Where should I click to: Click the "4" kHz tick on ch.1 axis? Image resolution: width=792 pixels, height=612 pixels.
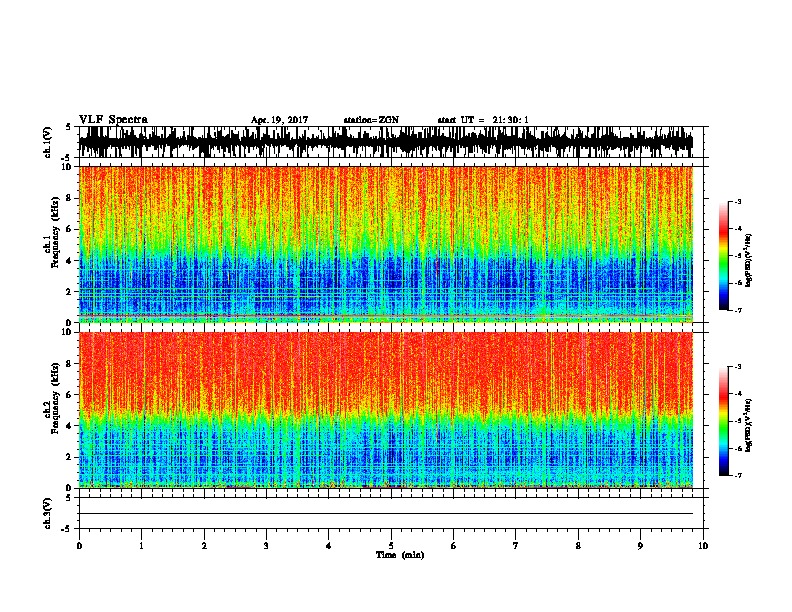70,261
